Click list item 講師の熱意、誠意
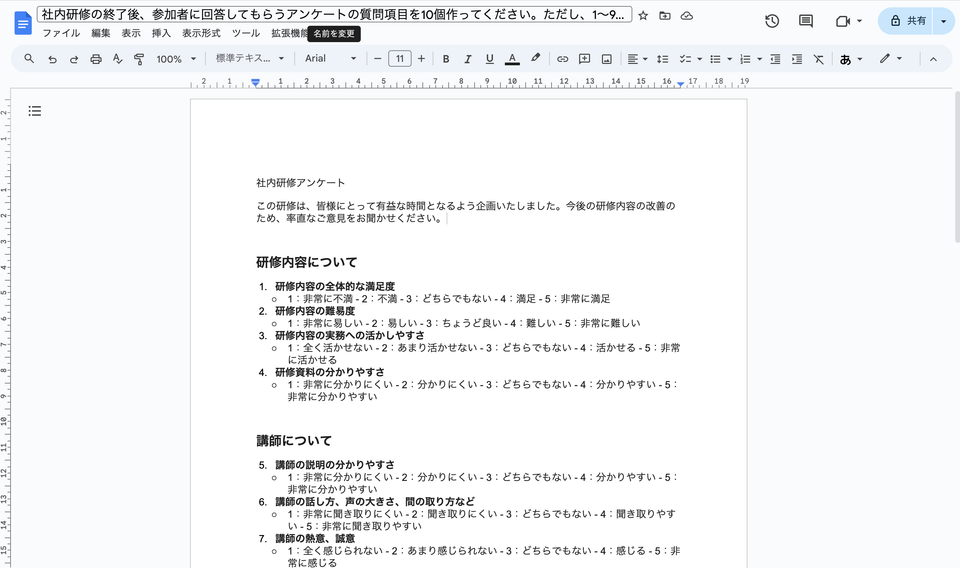This screenshot has height=568, width=960. [x=315, y=539]
